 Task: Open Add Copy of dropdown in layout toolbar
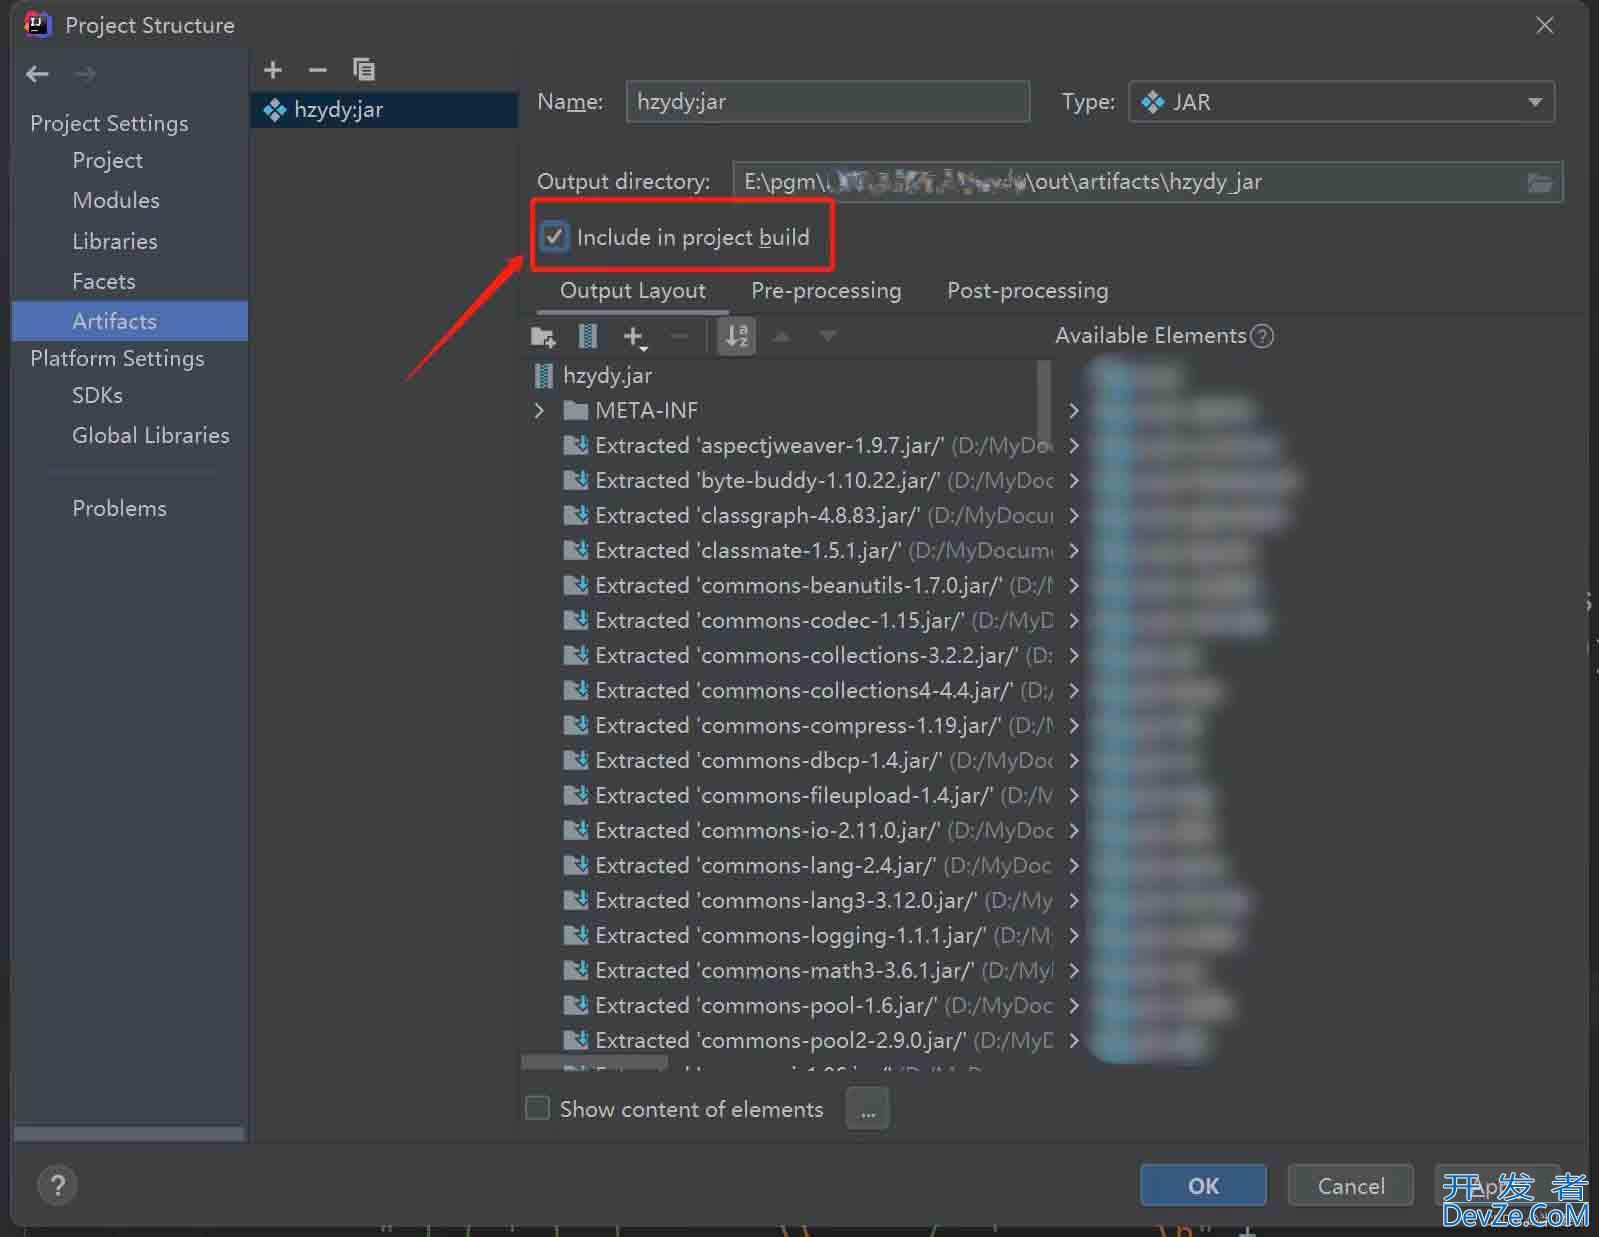635,337
